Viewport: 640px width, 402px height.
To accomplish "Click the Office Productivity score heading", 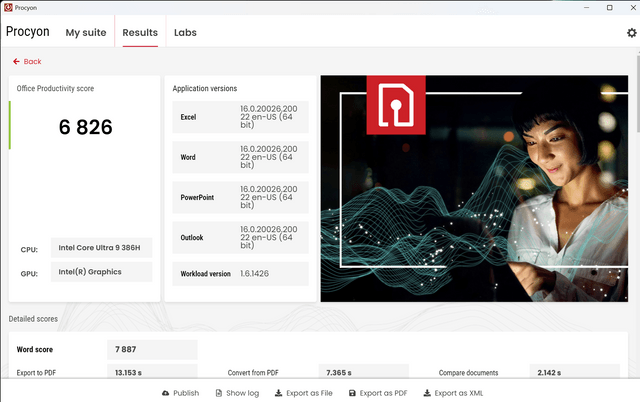I will point(55,88).
